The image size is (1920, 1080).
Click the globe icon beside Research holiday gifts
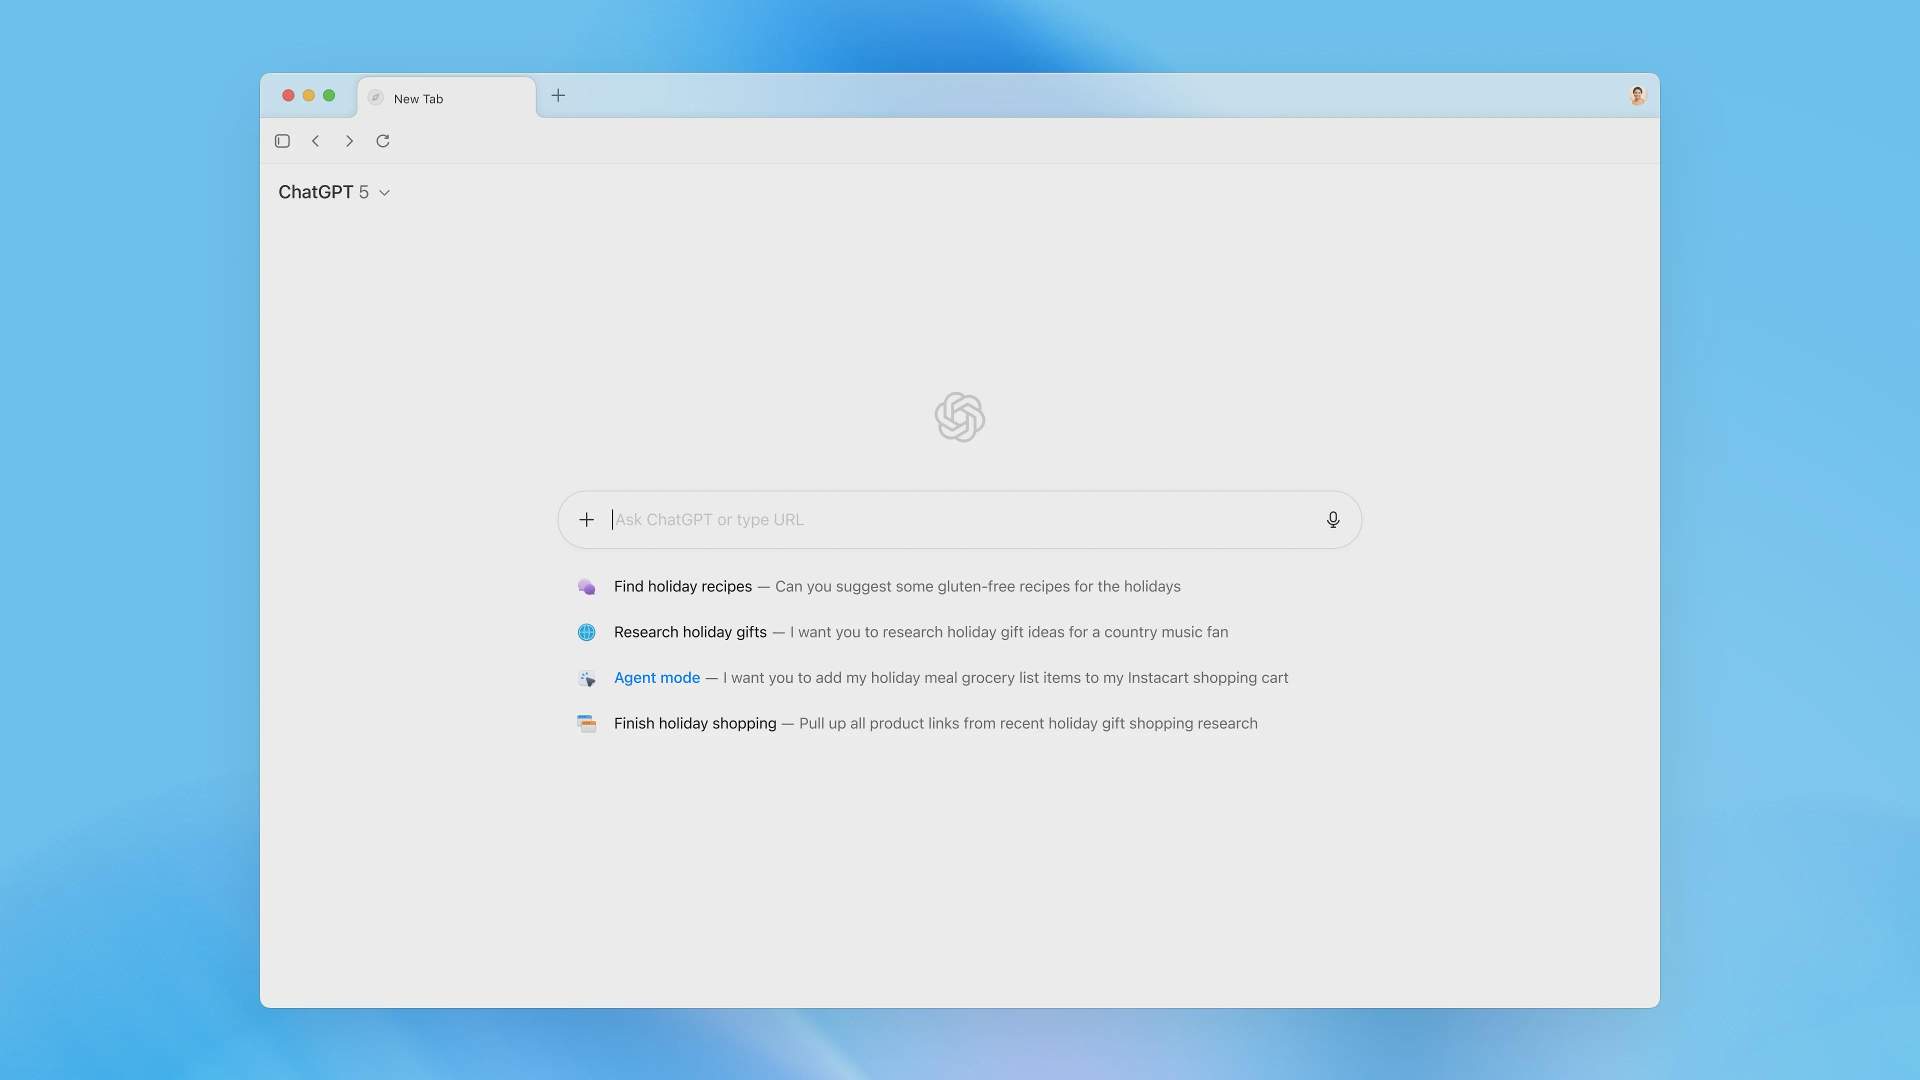pyautogui.click(x=587, y=632)
